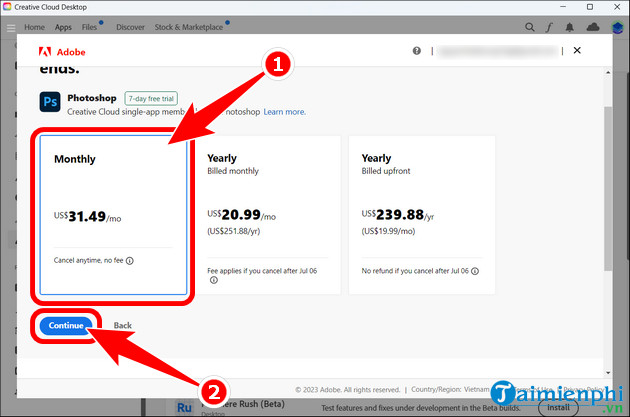Viewport: 630px width, 417px height.
Task: Click the search magnifier icon
Action: click(530, 27)
